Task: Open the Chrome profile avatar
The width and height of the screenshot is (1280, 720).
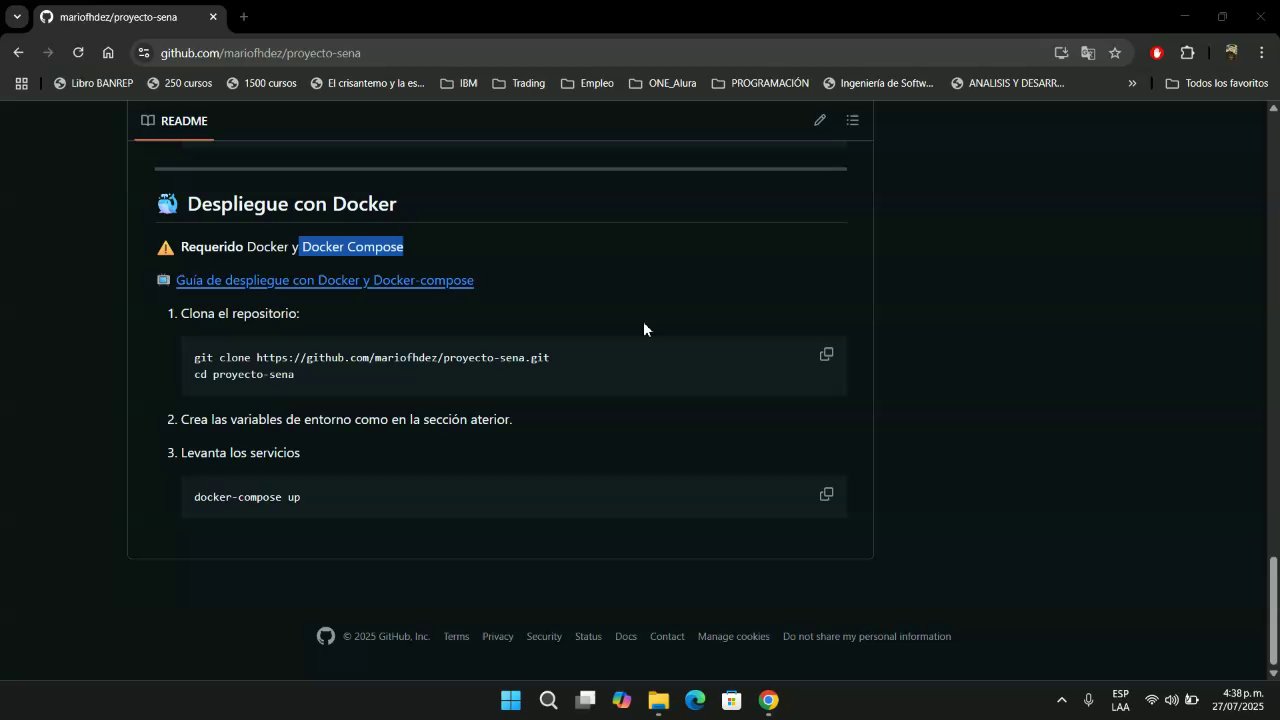Action: [1231, 53]
